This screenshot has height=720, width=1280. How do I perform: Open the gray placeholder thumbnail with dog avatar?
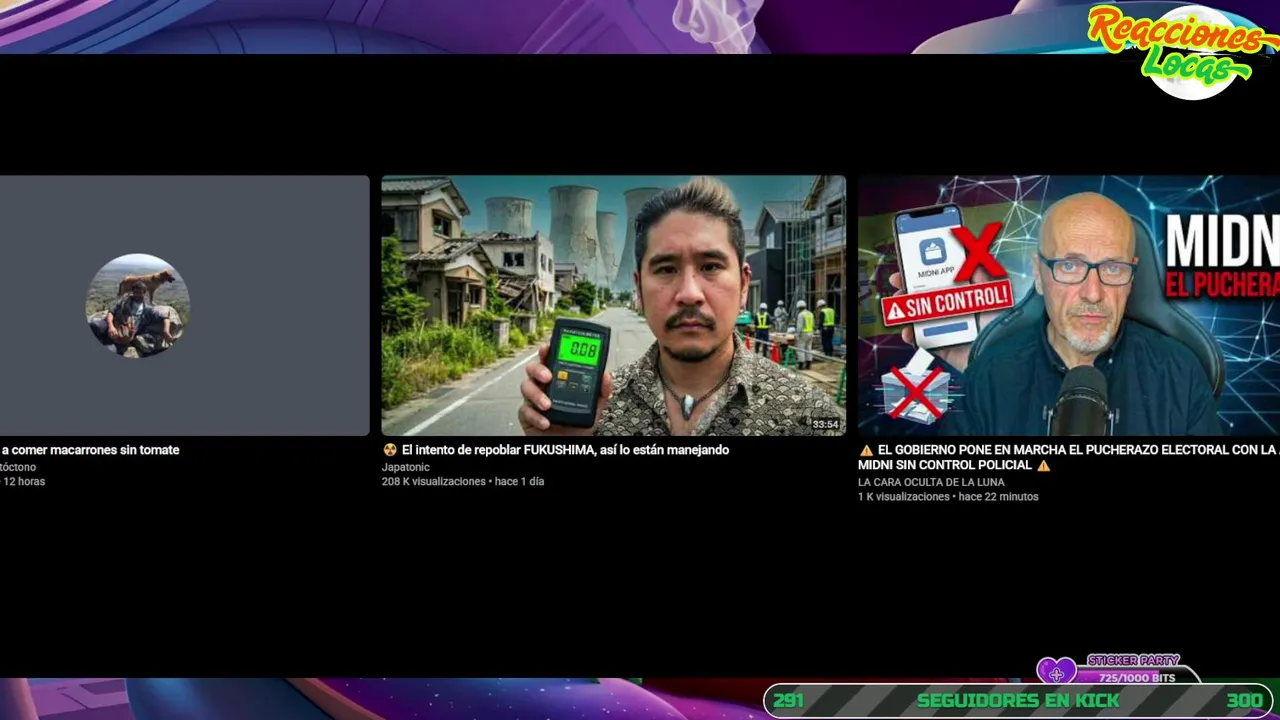click(x=184, y=305)
